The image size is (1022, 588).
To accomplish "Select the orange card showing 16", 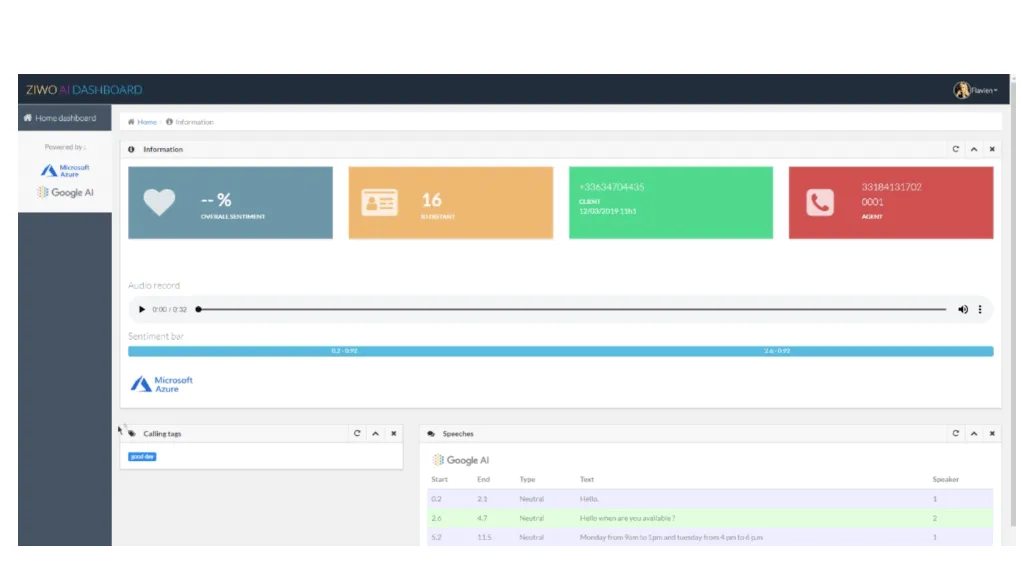I will click(x=450, y=203).
